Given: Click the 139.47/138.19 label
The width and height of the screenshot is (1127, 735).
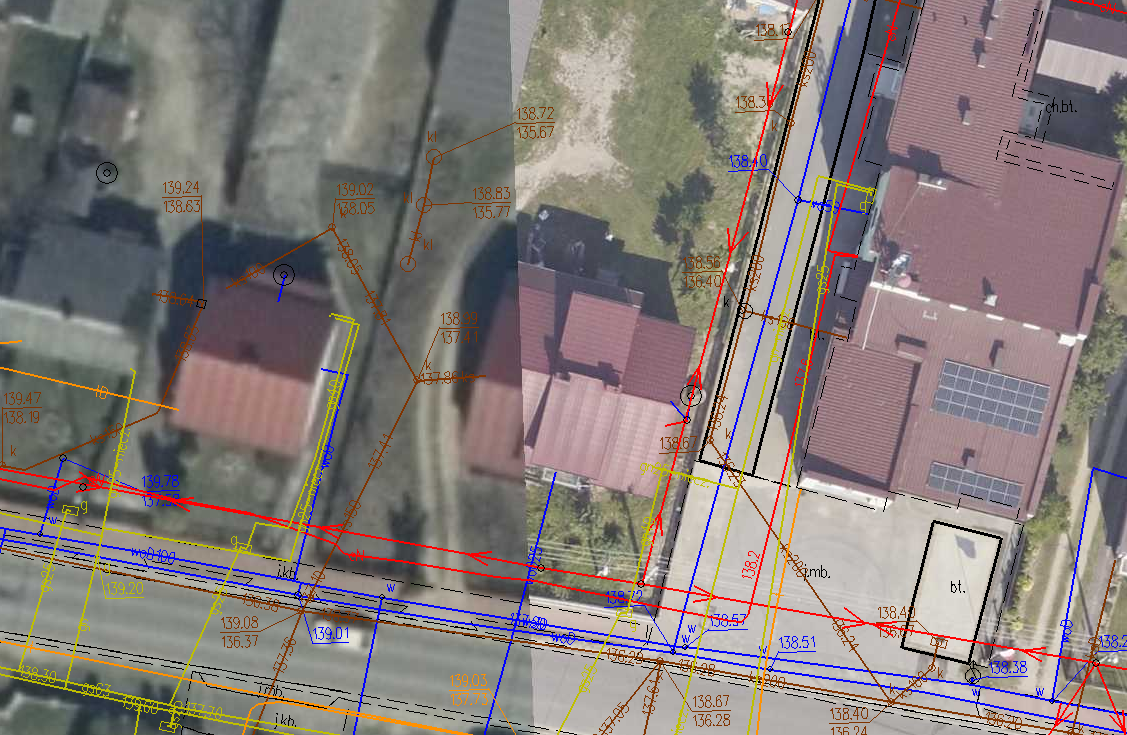Looking at the screenshot, I should click(x=24, y=409).
